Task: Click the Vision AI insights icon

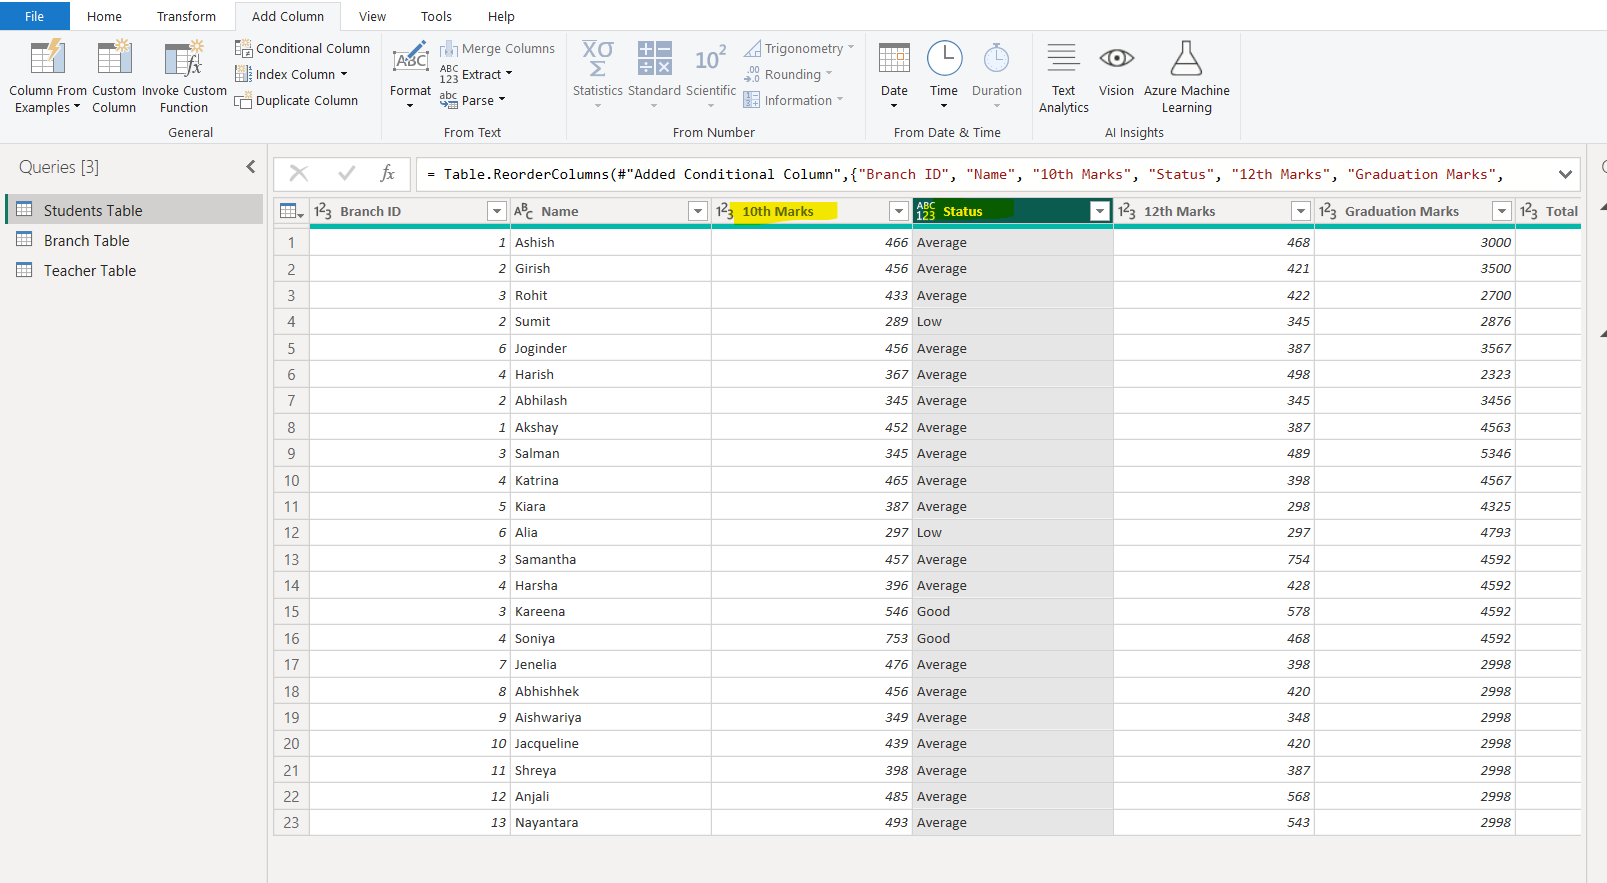Action: [1116, 59]
